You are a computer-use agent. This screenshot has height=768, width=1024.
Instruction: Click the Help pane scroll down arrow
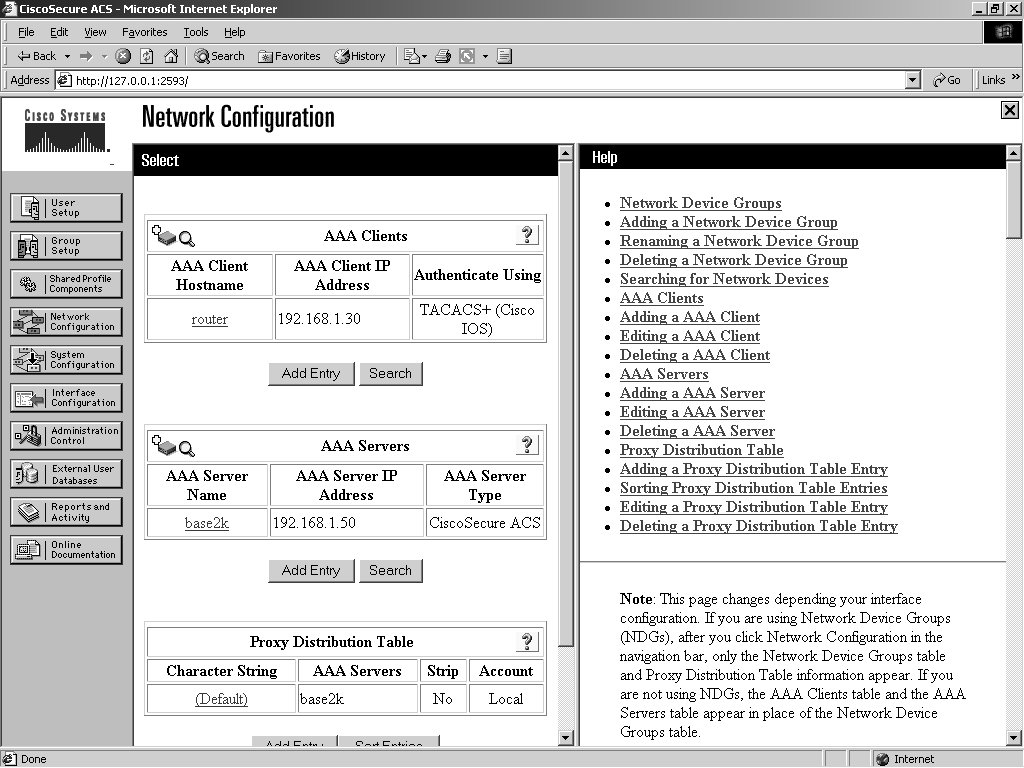click(x=1014, y=739)
